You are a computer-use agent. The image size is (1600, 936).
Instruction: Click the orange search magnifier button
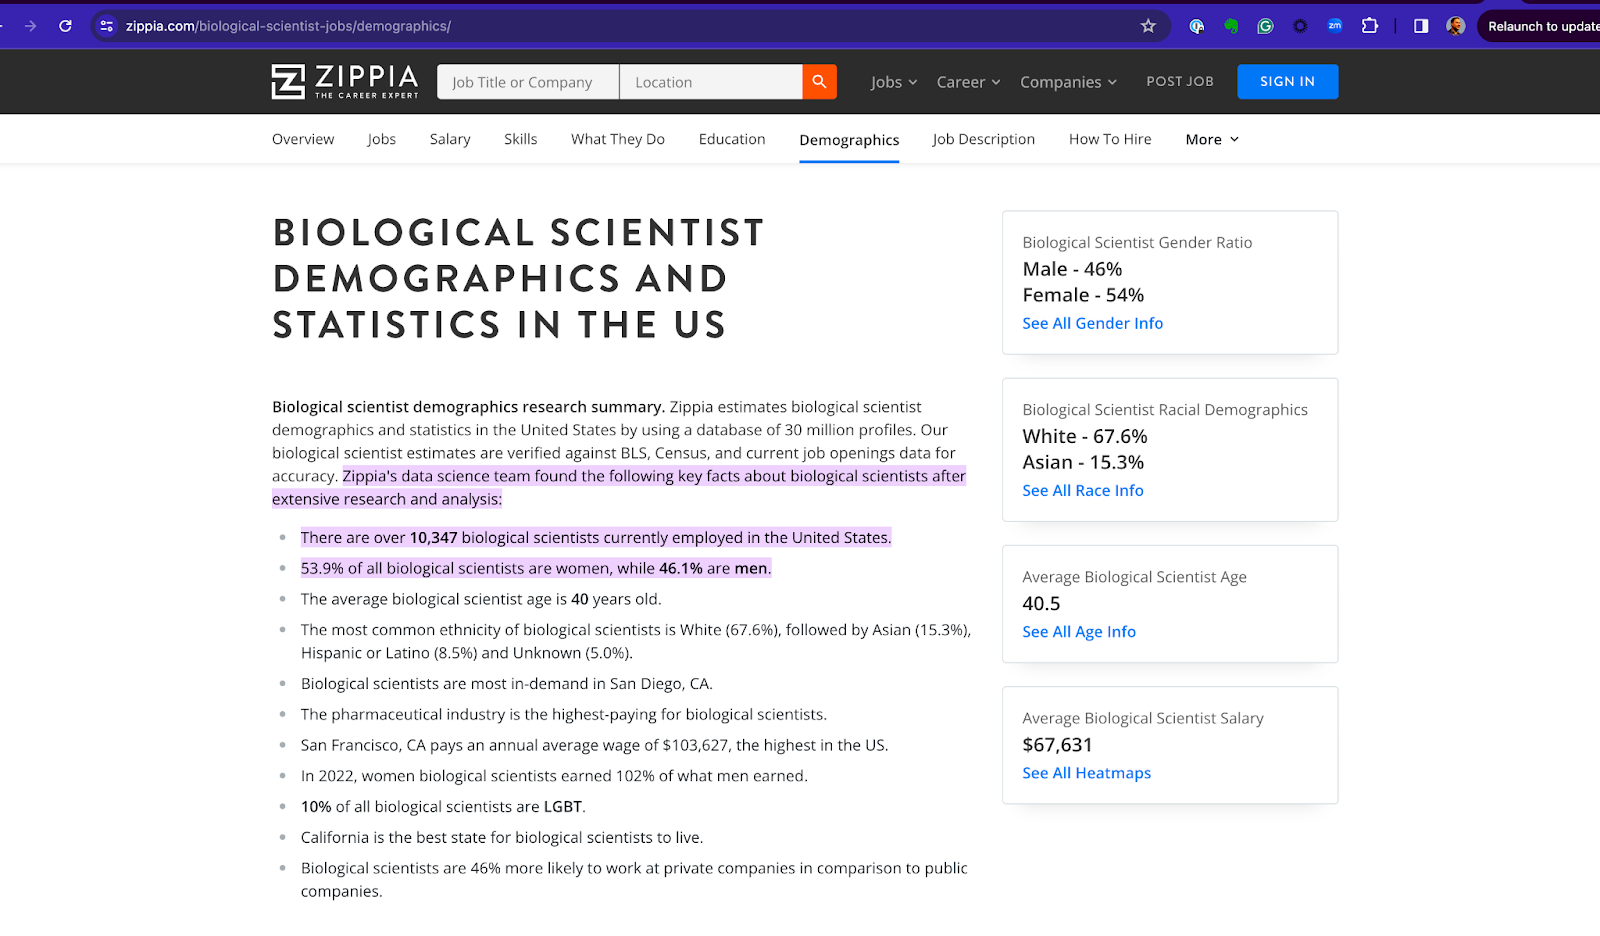click(819, 82)
